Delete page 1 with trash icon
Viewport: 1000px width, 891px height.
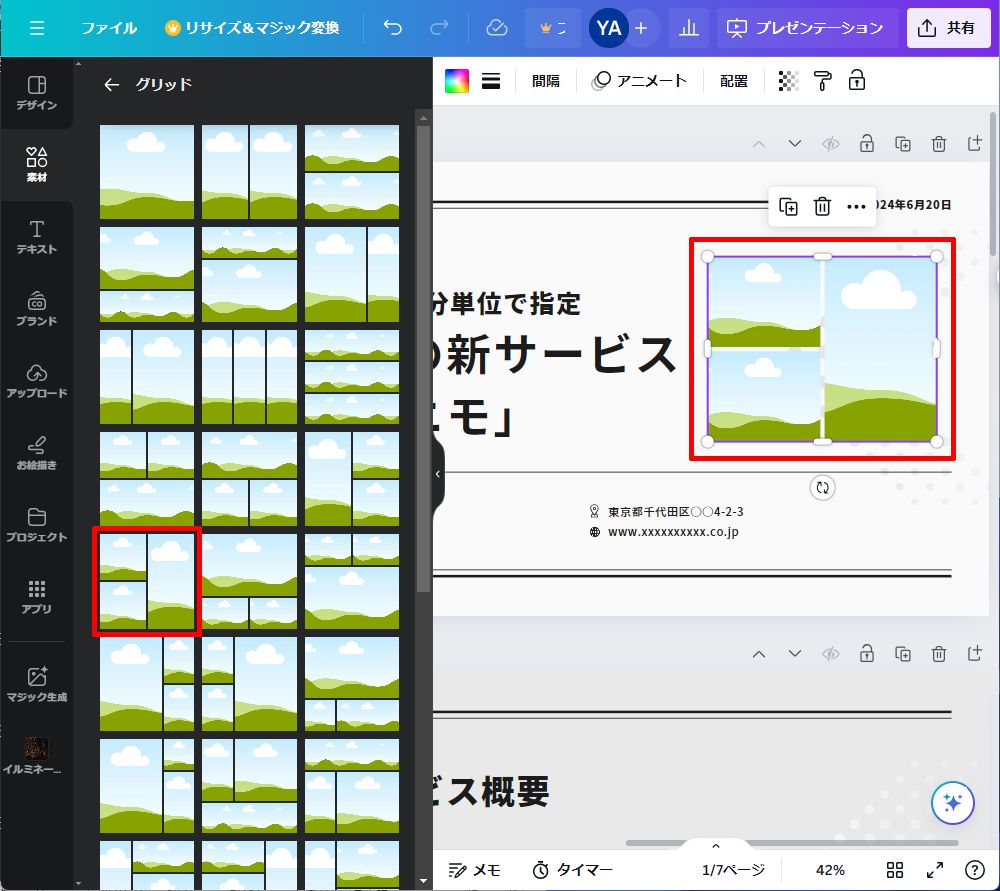(x=939, y=144)
